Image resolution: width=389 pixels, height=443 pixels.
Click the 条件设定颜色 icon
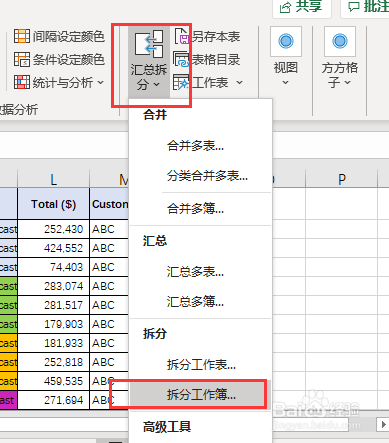point(22,59)
